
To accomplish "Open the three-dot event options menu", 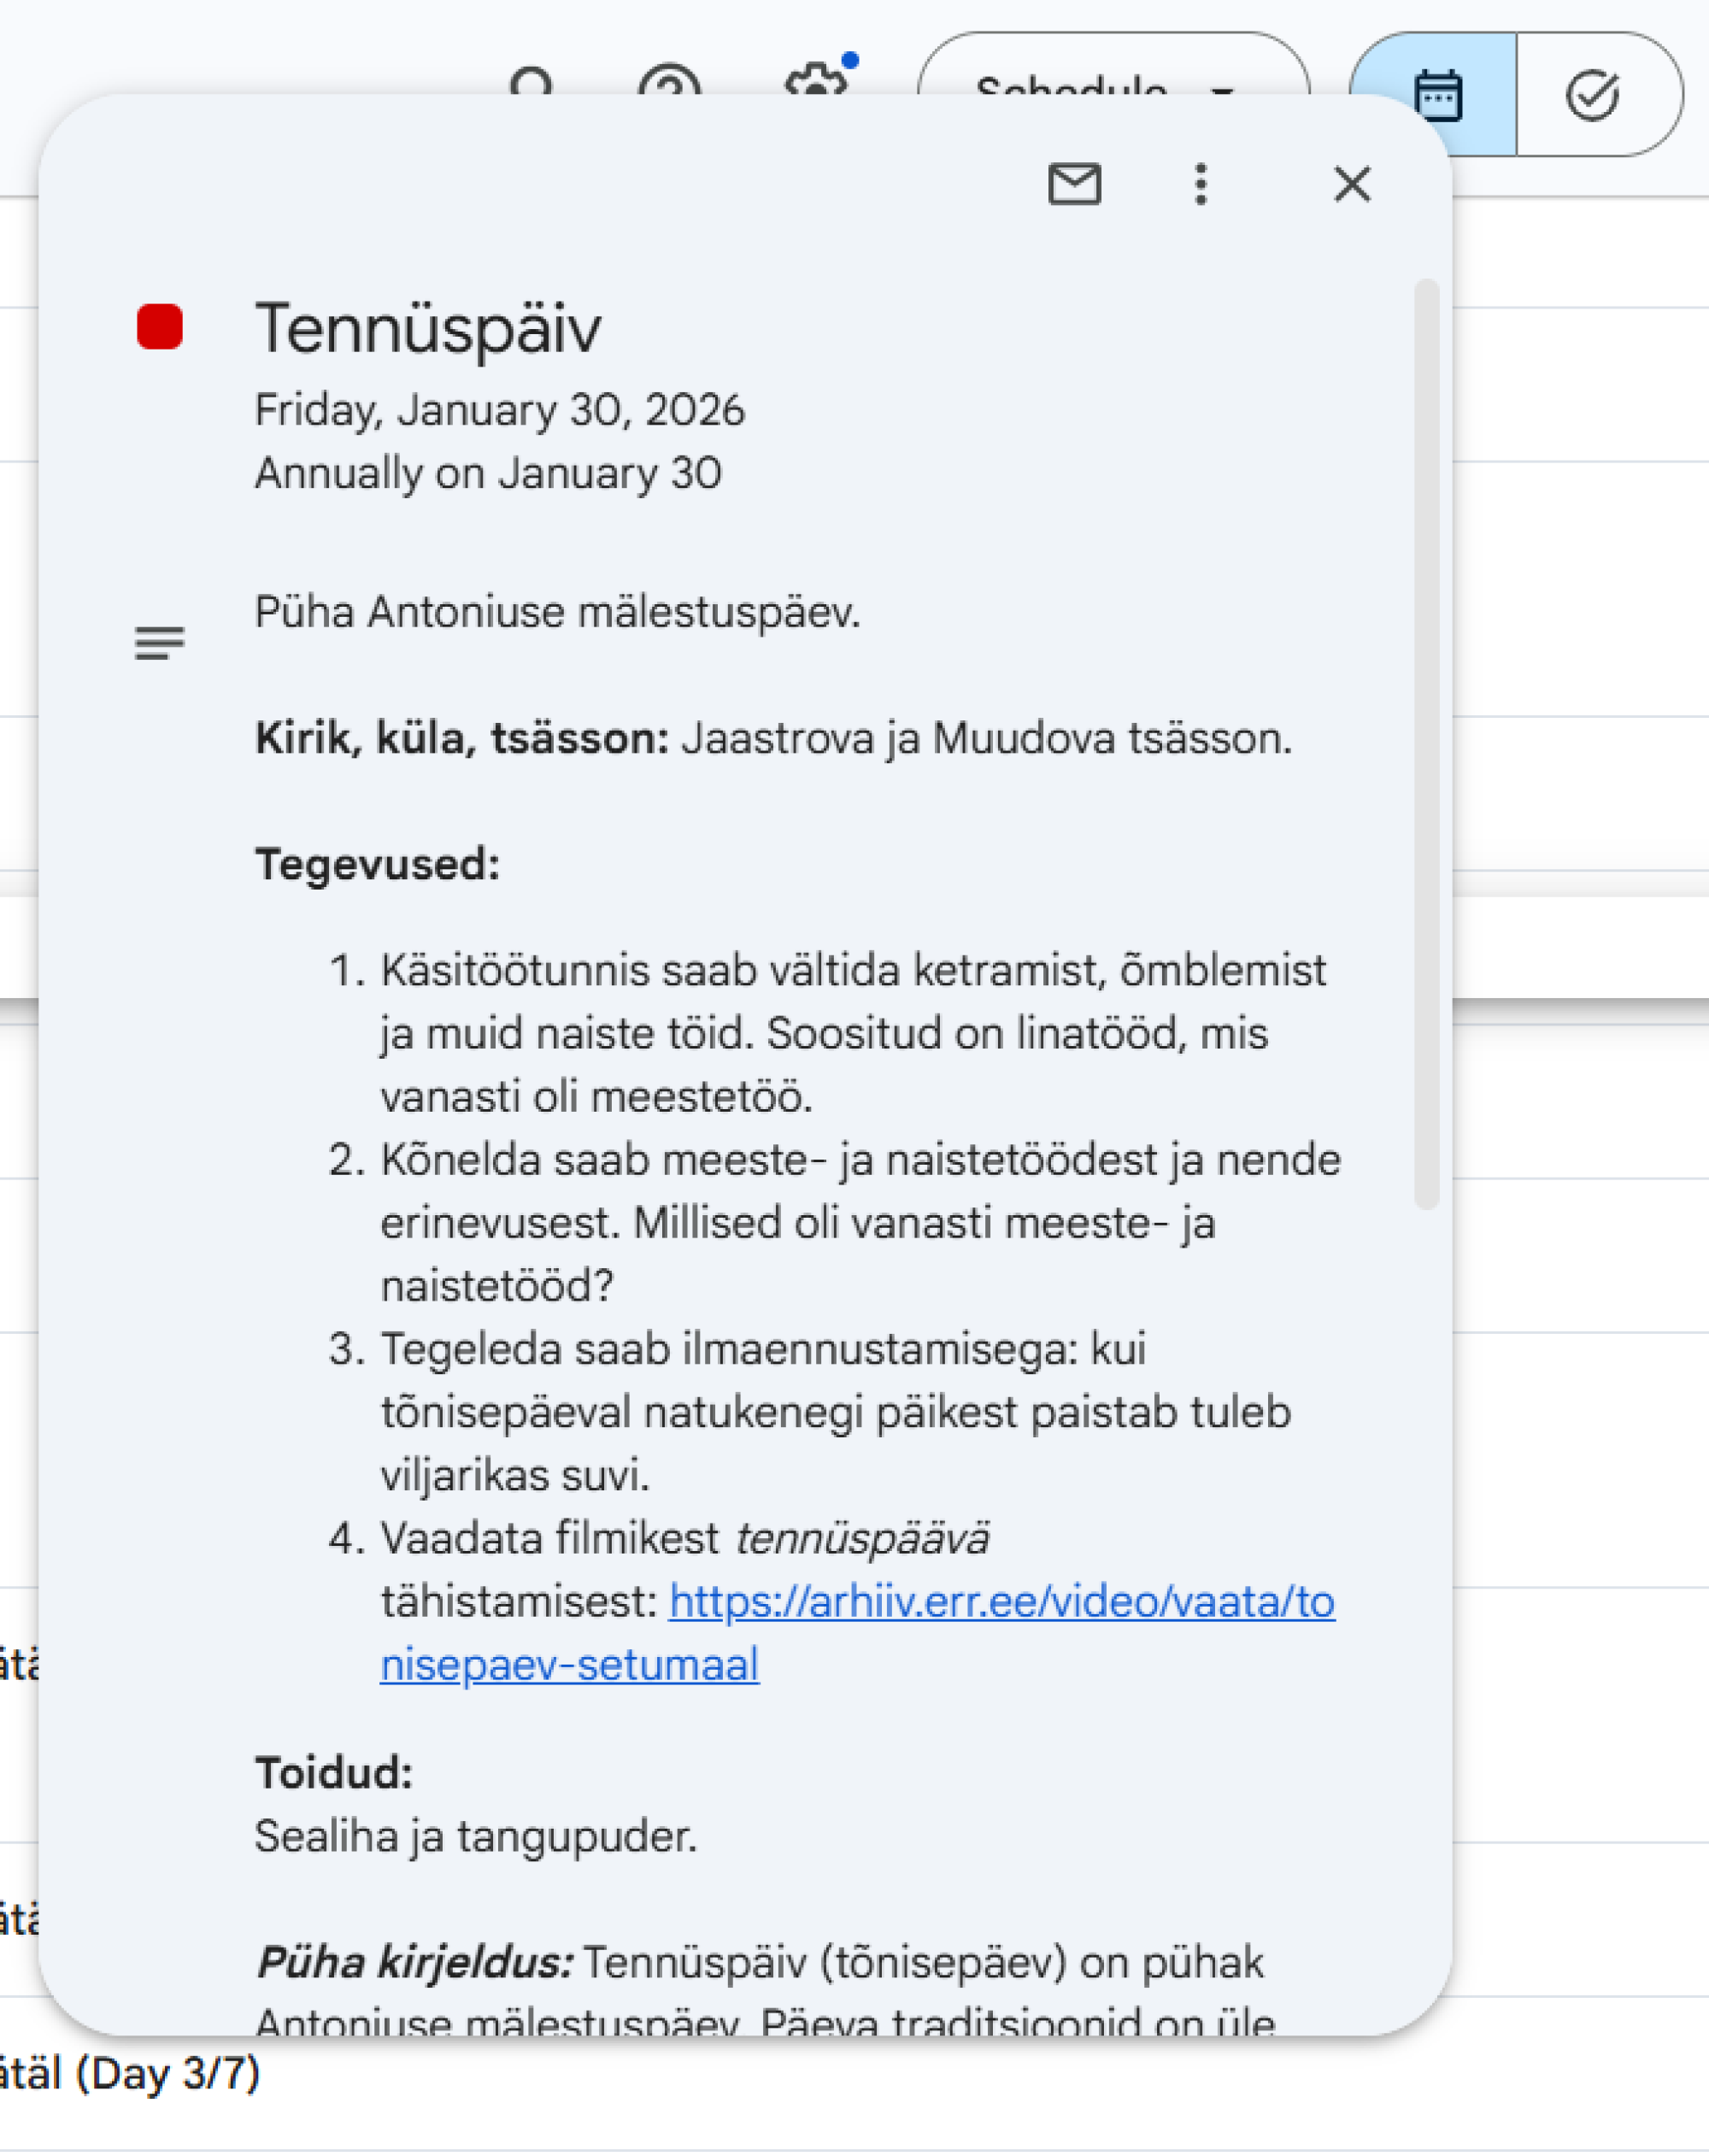I will click(x=1200, y=184).
